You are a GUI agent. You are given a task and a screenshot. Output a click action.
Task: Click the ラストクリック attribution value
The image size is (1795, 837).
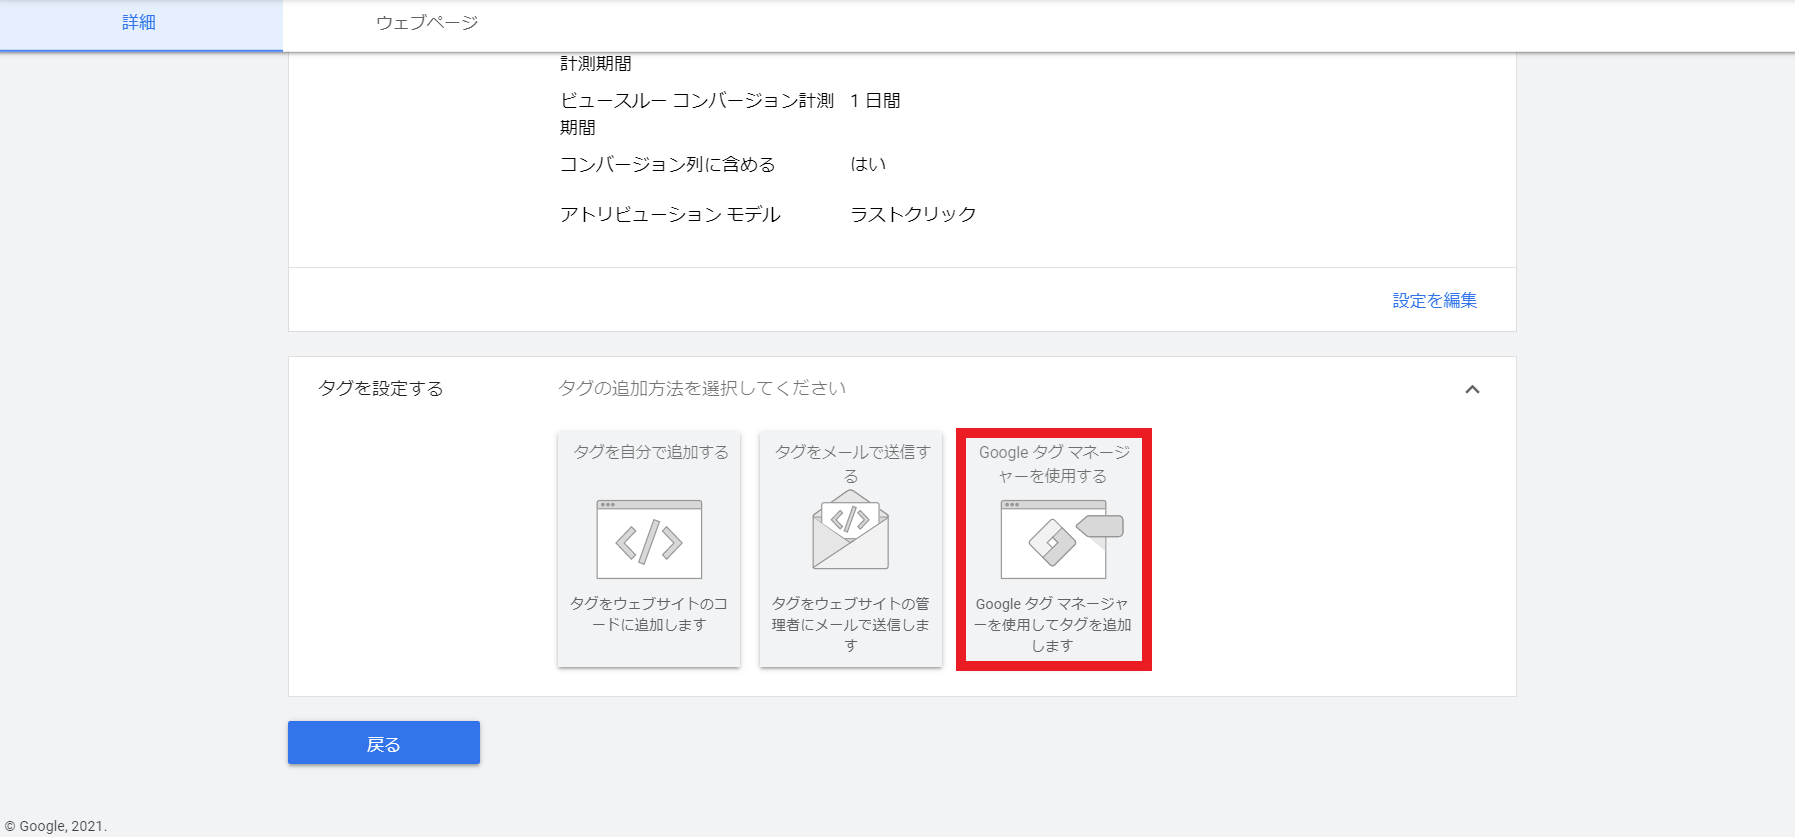913,214
